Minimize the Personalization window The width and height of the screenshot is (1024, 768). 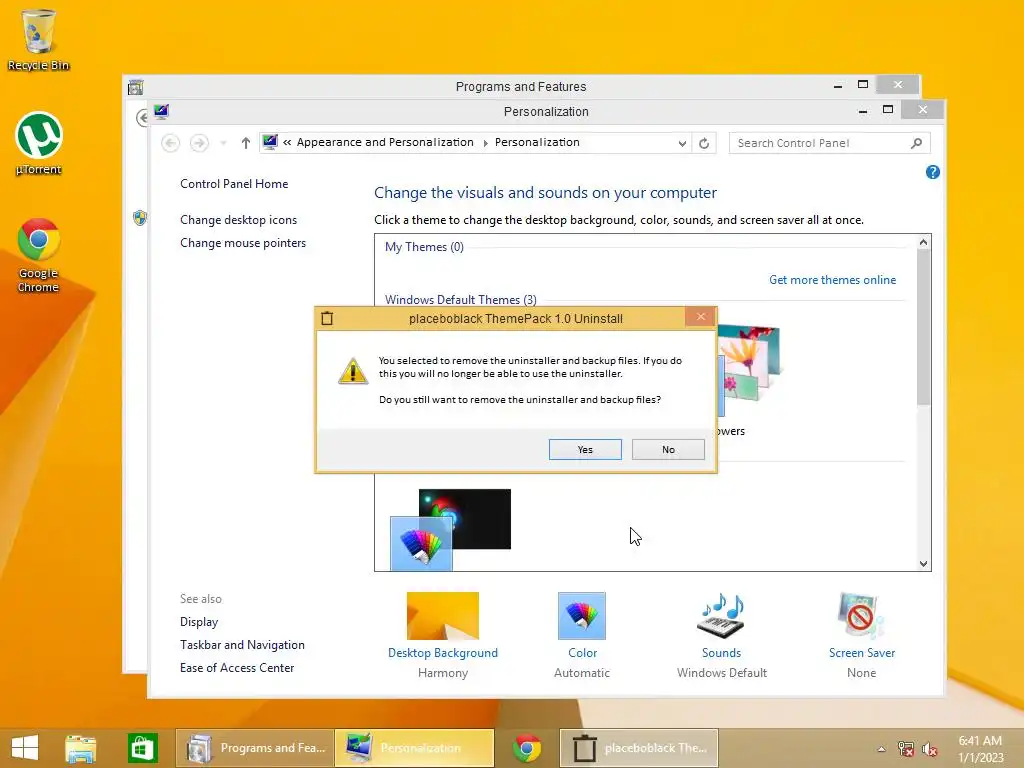coord(863,111)
